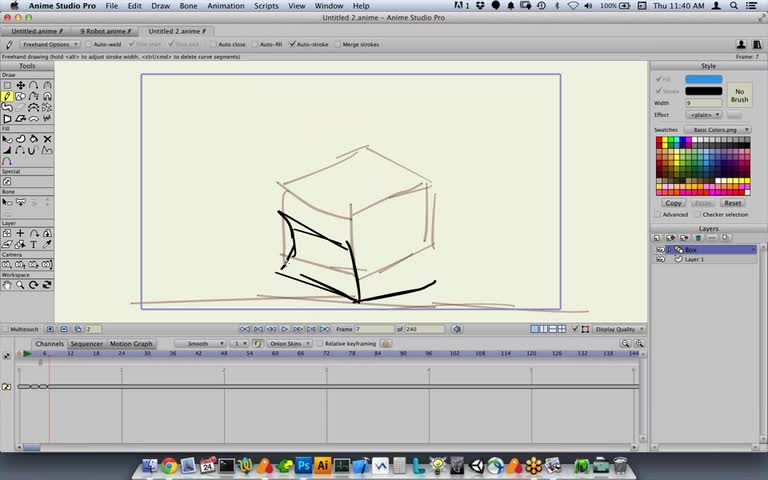Viewport: 768px width, 480px height.
Task: Select the Pan Workspace hand tool
Action: pos(7,285)
